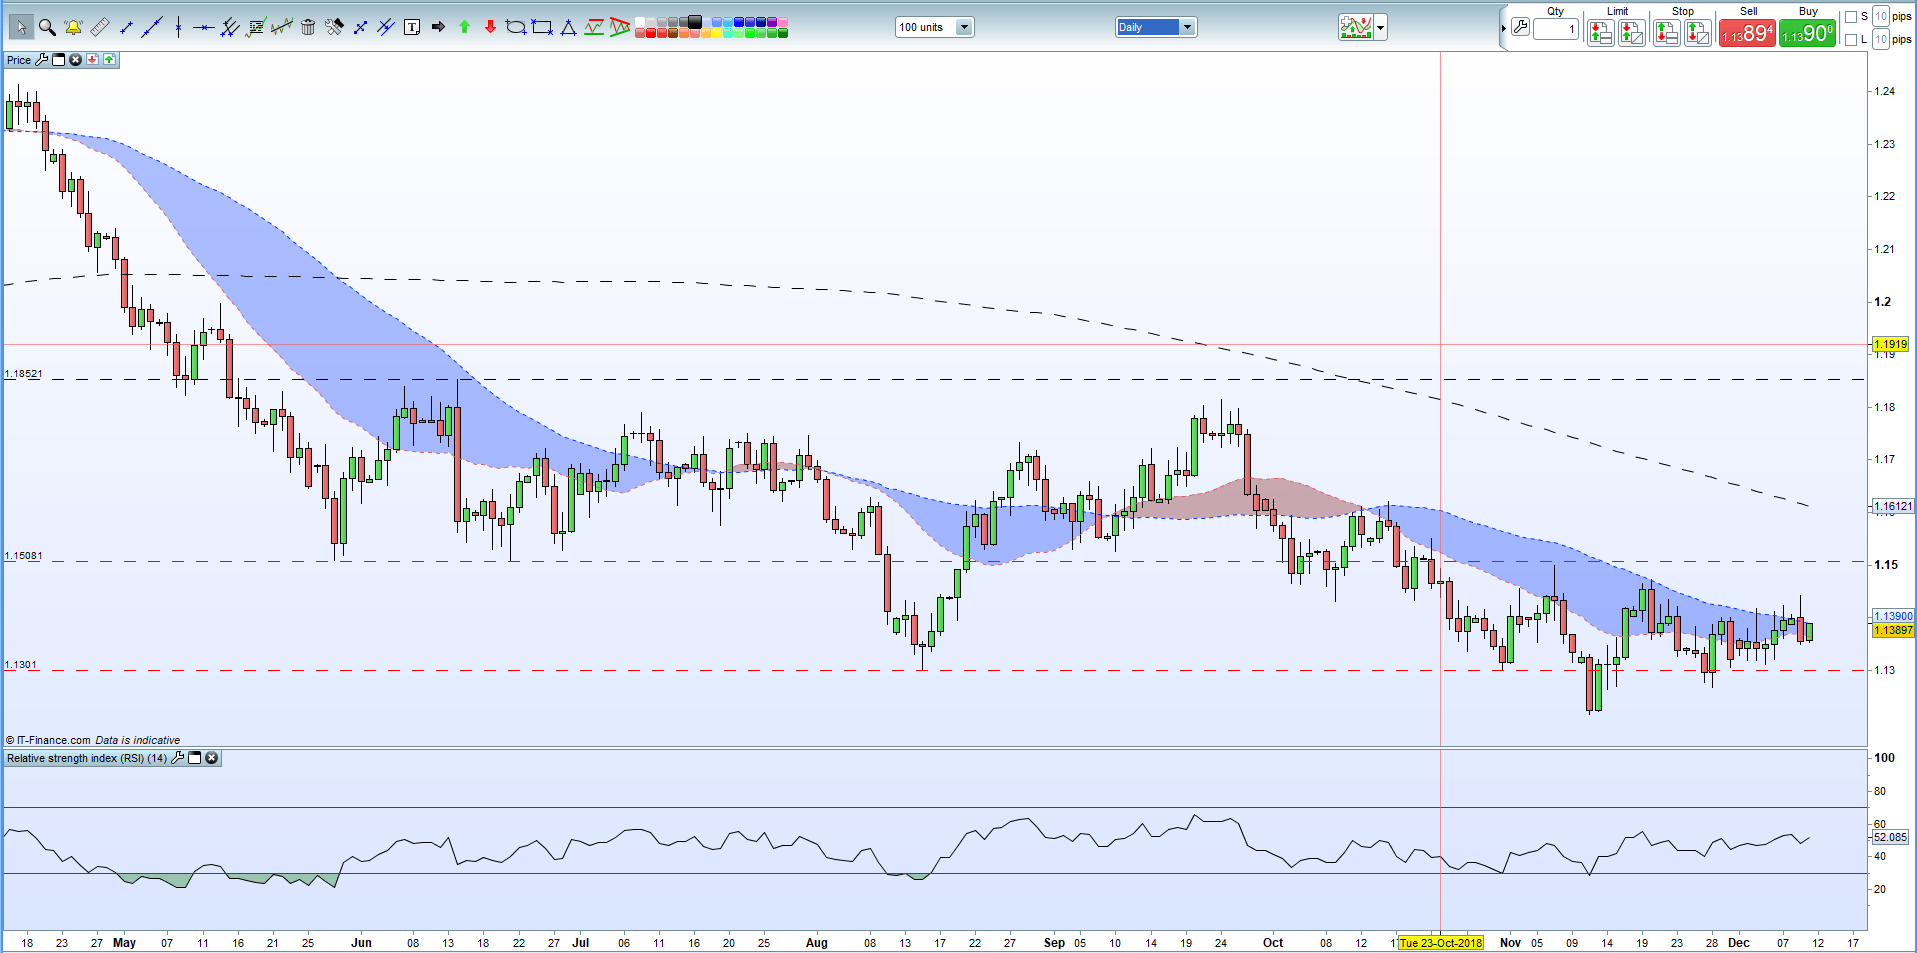Click the 1.1301 support line label
The image size is (1917, 953).
coord(20,665)
